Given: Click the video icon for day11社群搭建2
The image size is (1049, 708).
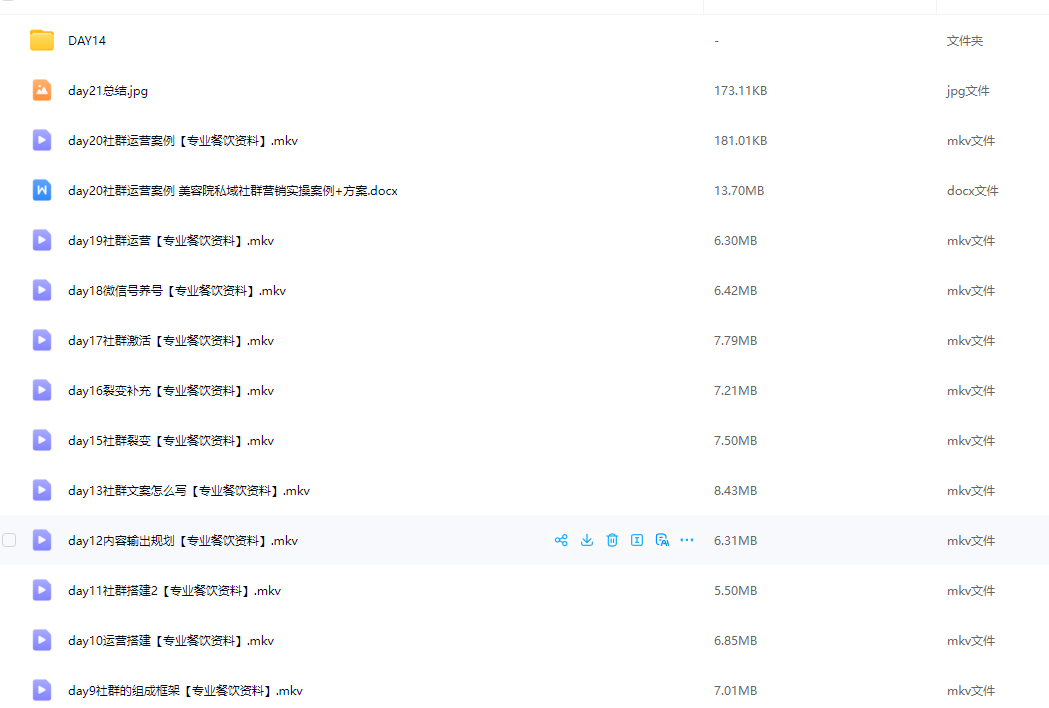Looking at the screenshot, I should click(x=42, y=590).
